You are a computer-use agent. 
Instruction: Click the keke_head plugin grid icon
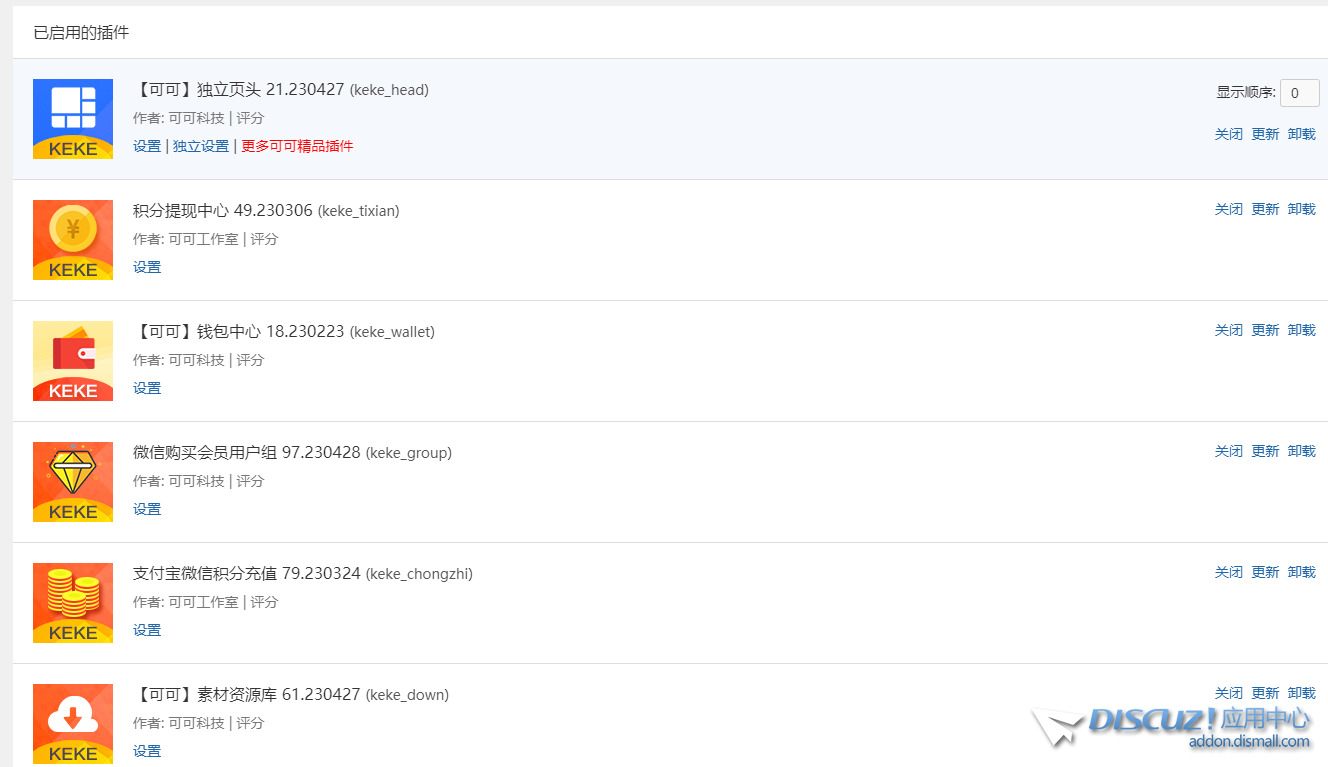[x=73, y=119]
